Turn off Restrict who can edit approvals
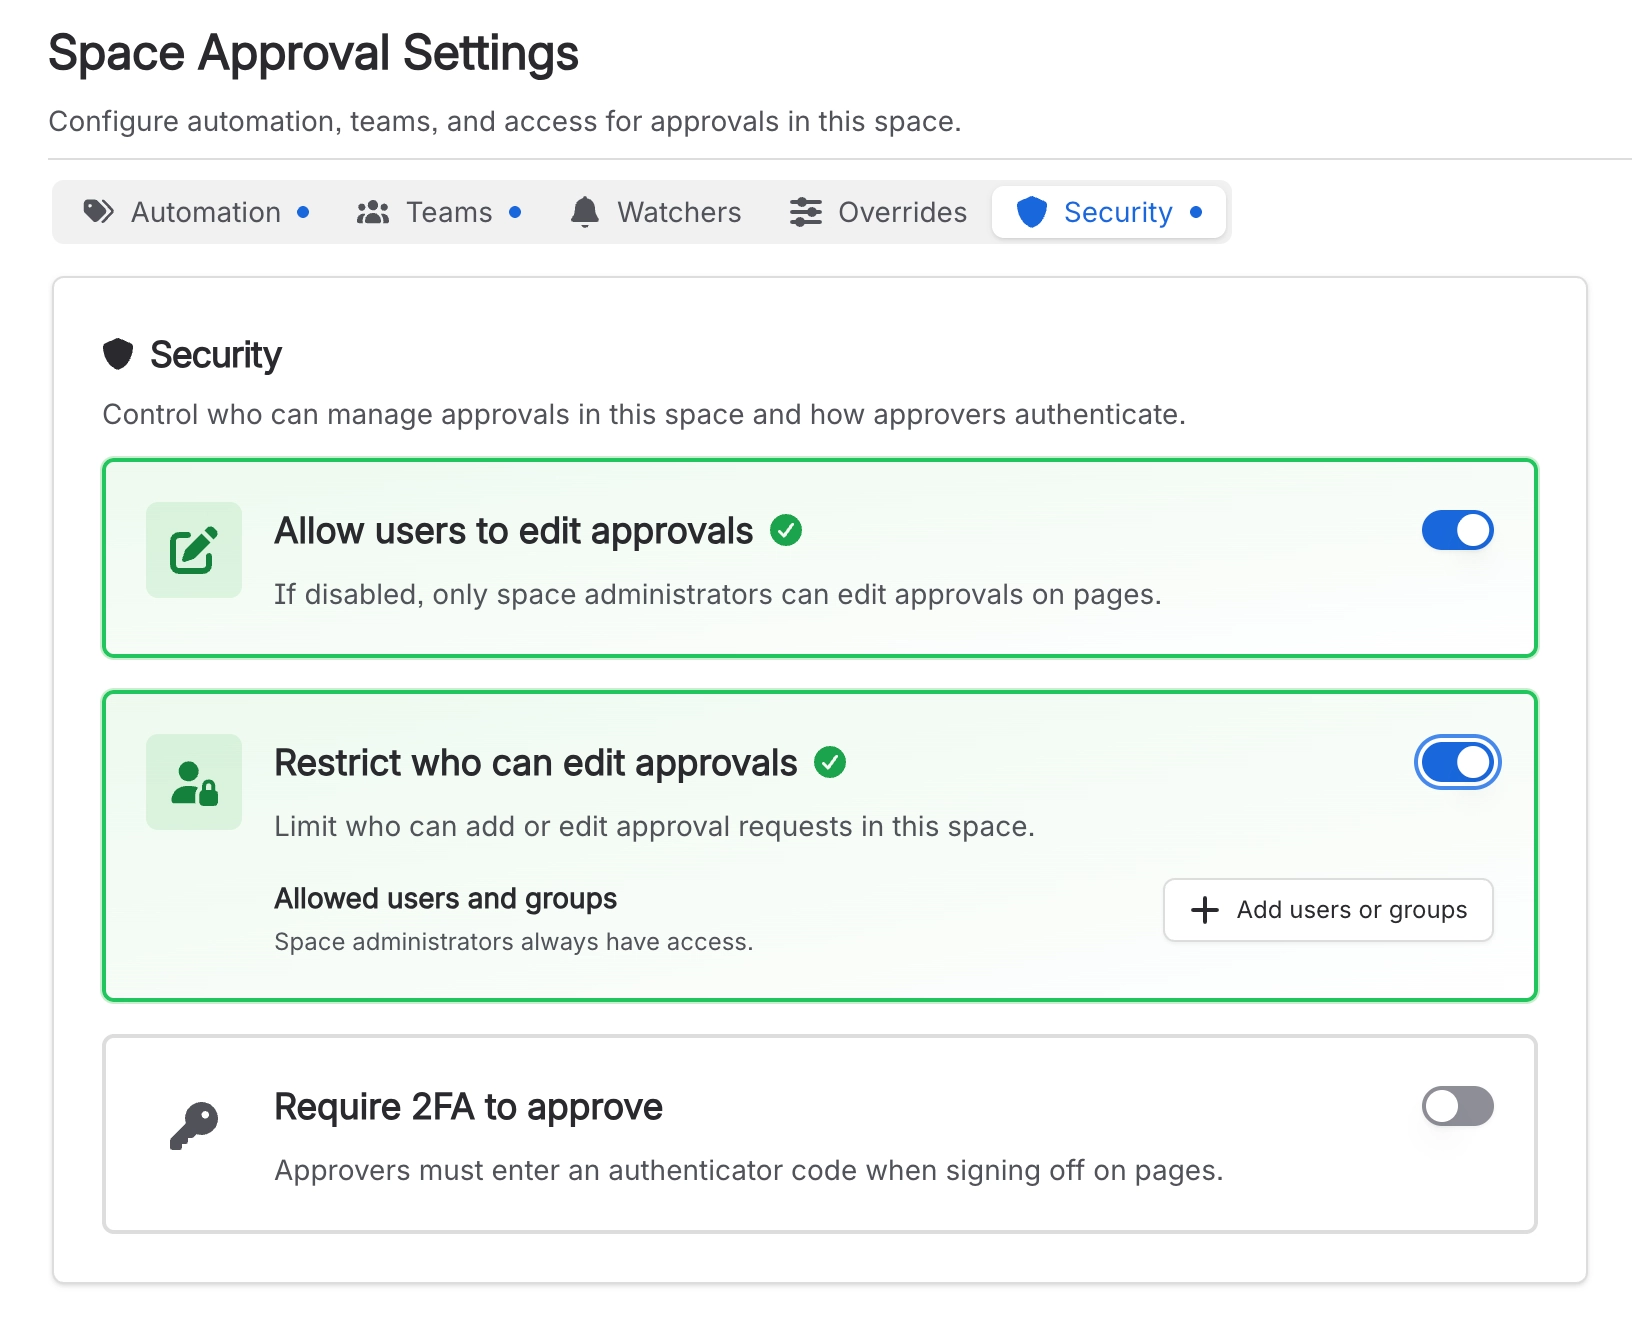Screen dimensions: 1632x1324 [x=1457, y=762]
